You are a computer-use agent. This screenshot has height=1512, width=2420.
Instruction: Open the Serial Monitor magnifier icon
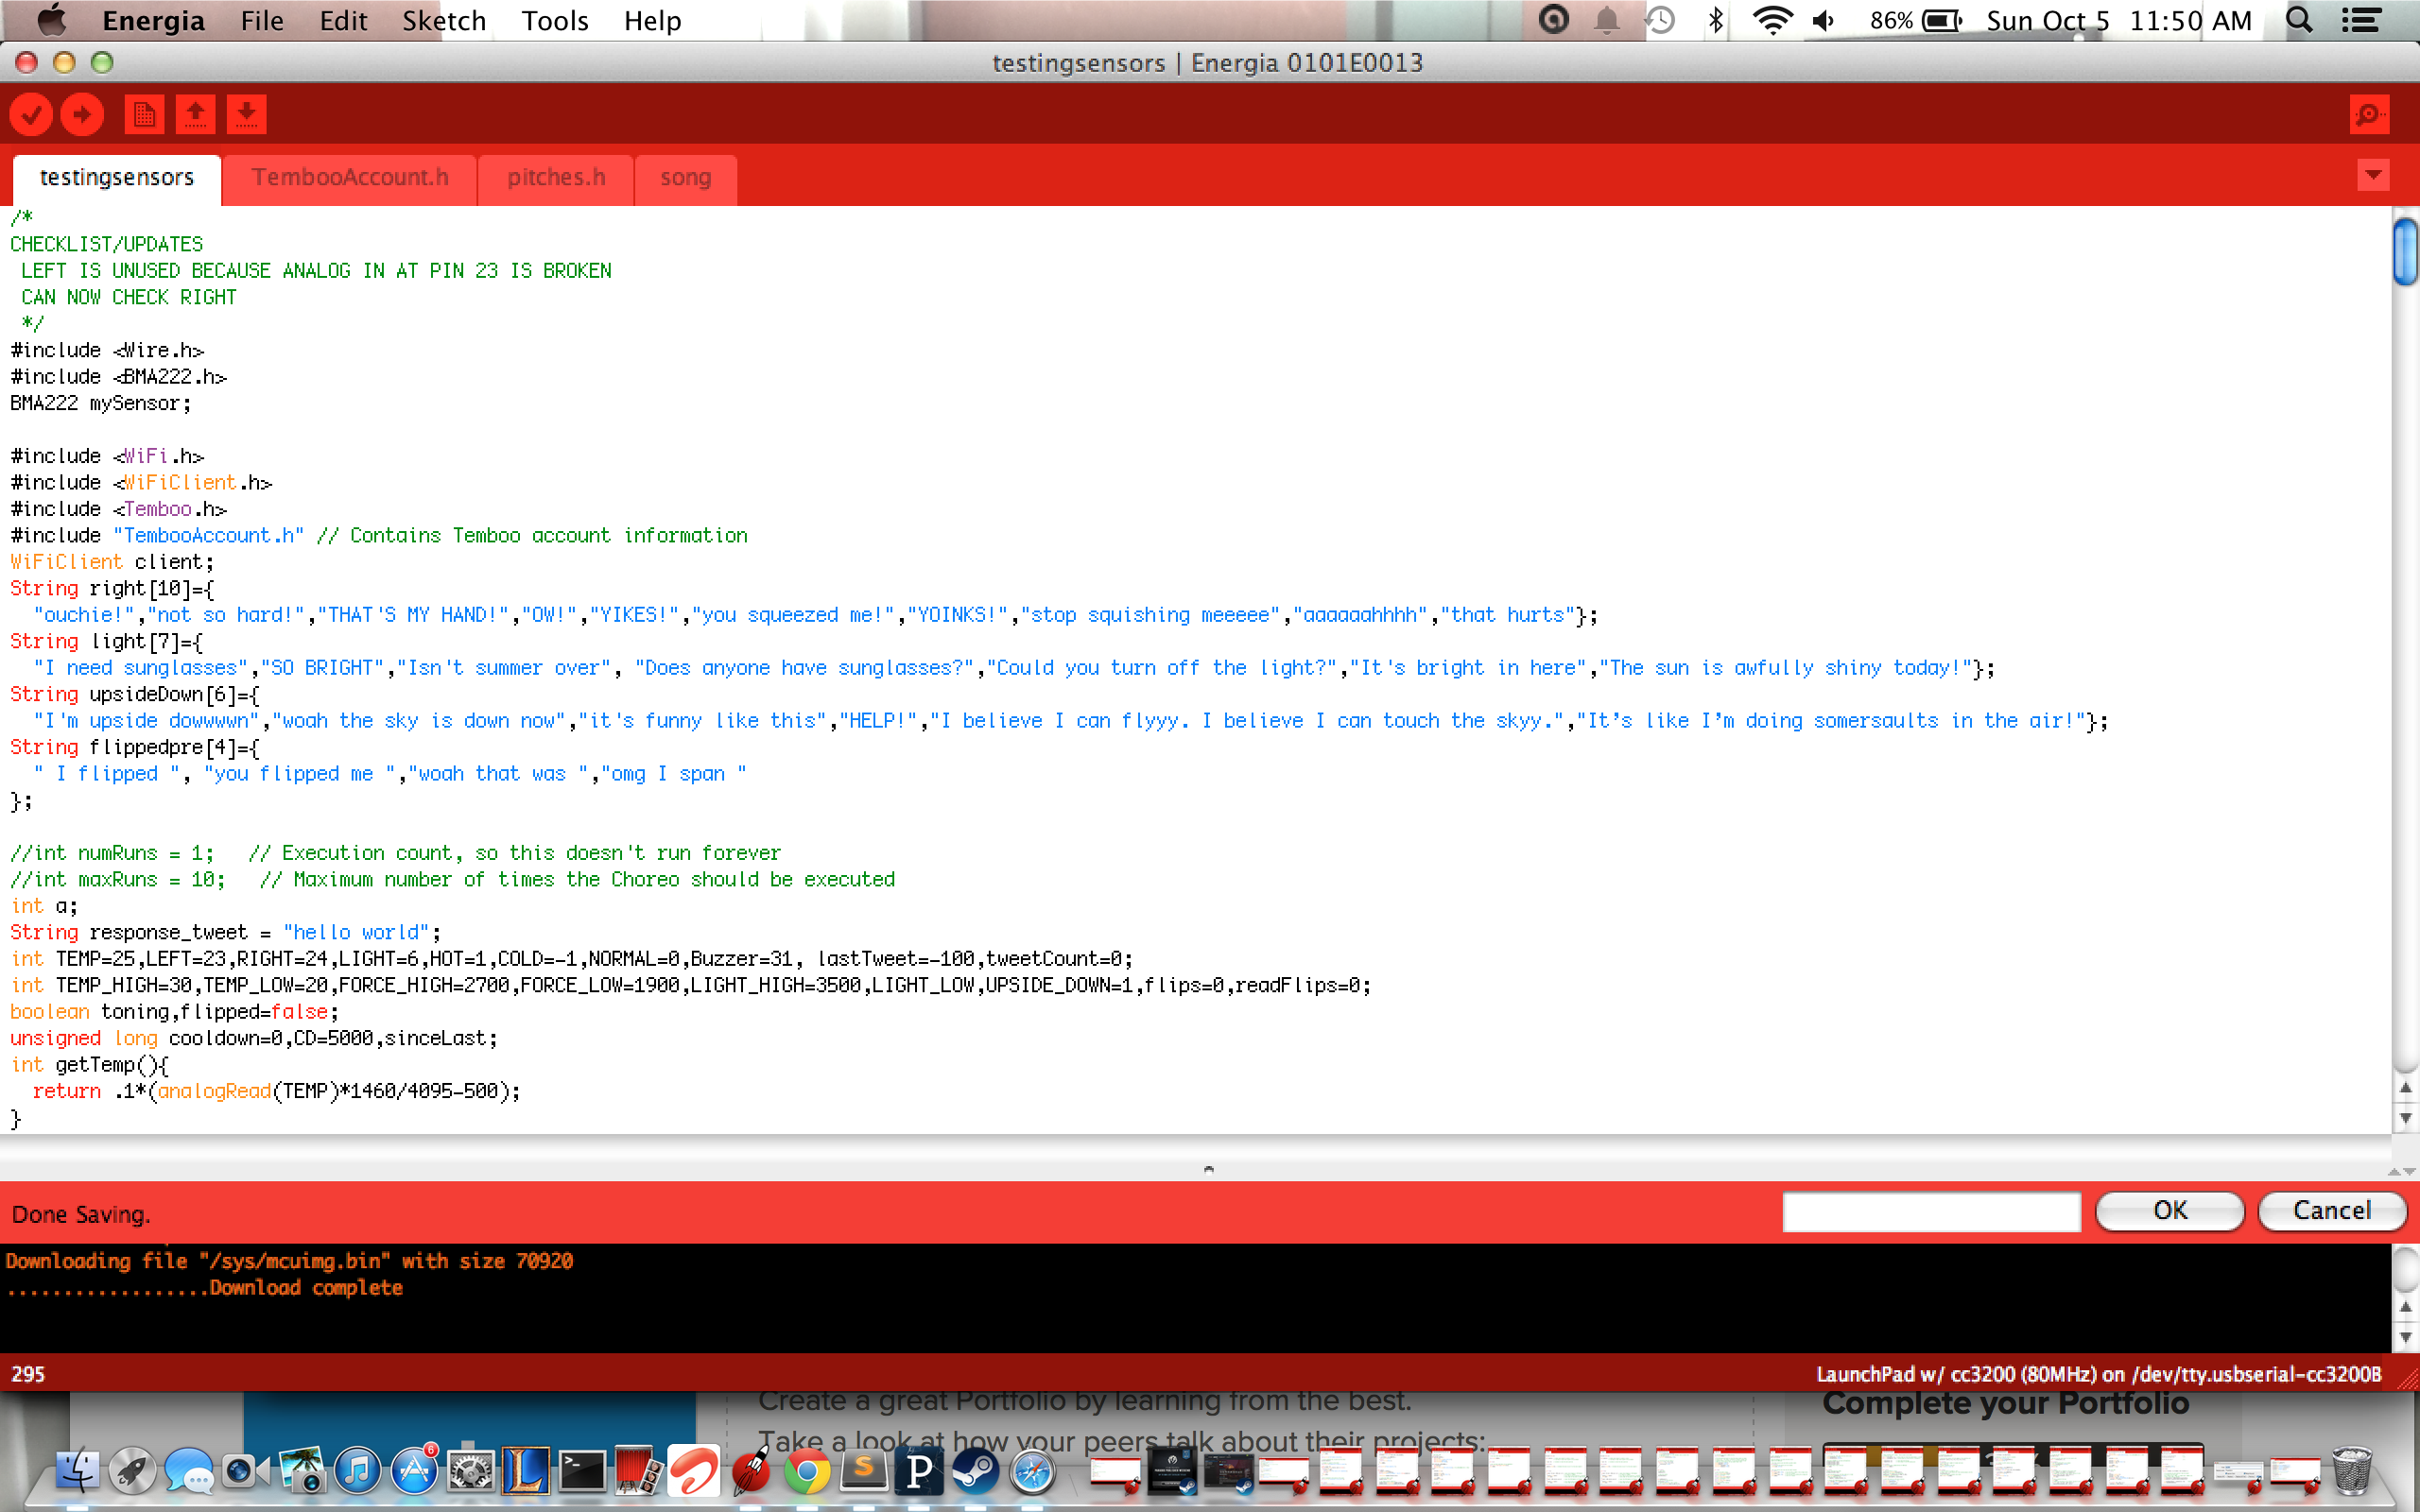click(2369, 114)
